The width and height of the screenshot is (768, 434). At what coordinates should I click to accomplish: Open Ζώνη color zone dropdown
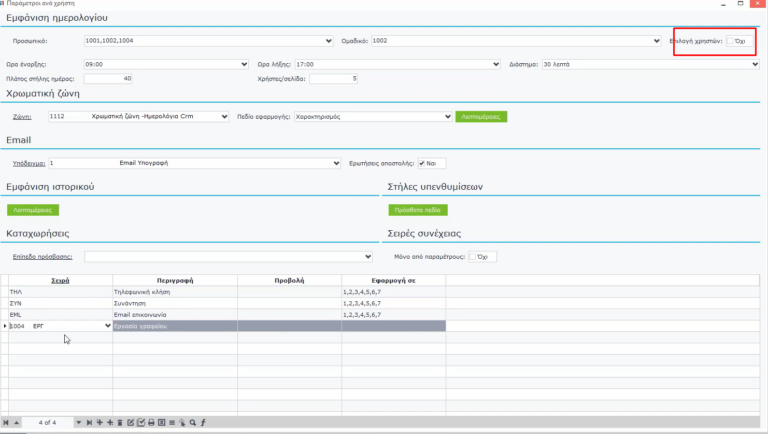pyautogui.click(x=224, y=117)
